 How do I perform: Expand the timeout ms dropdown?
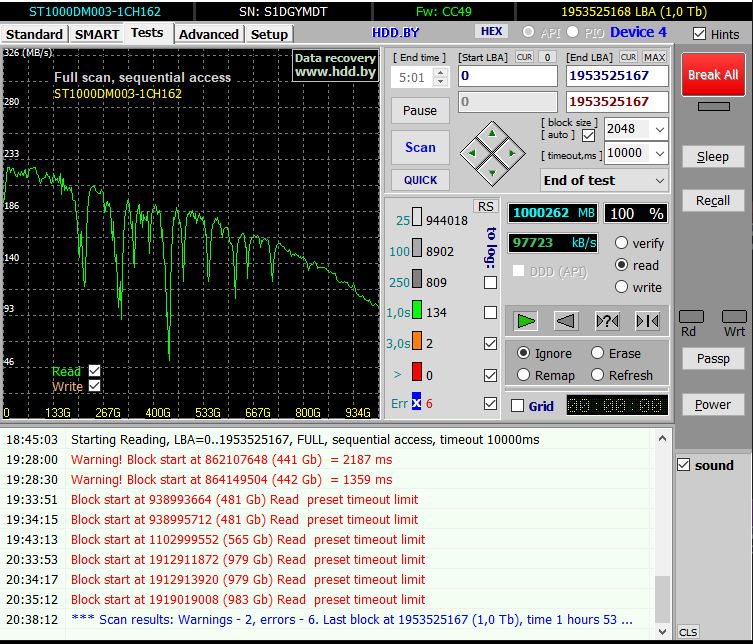(x=659, y=153)
